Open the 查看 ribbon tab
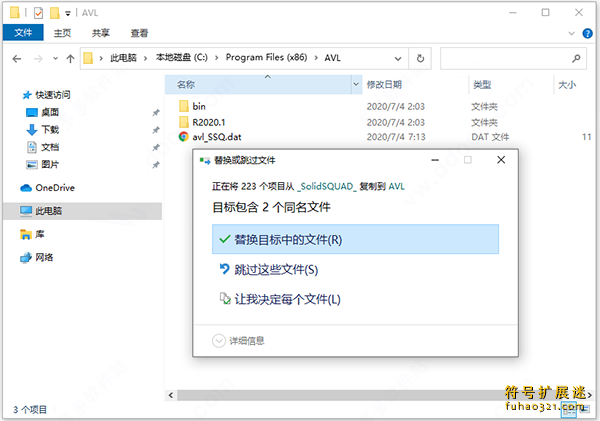Image resolution: width=600 pixels, height=421 pixels. click(x=139, y=33)
